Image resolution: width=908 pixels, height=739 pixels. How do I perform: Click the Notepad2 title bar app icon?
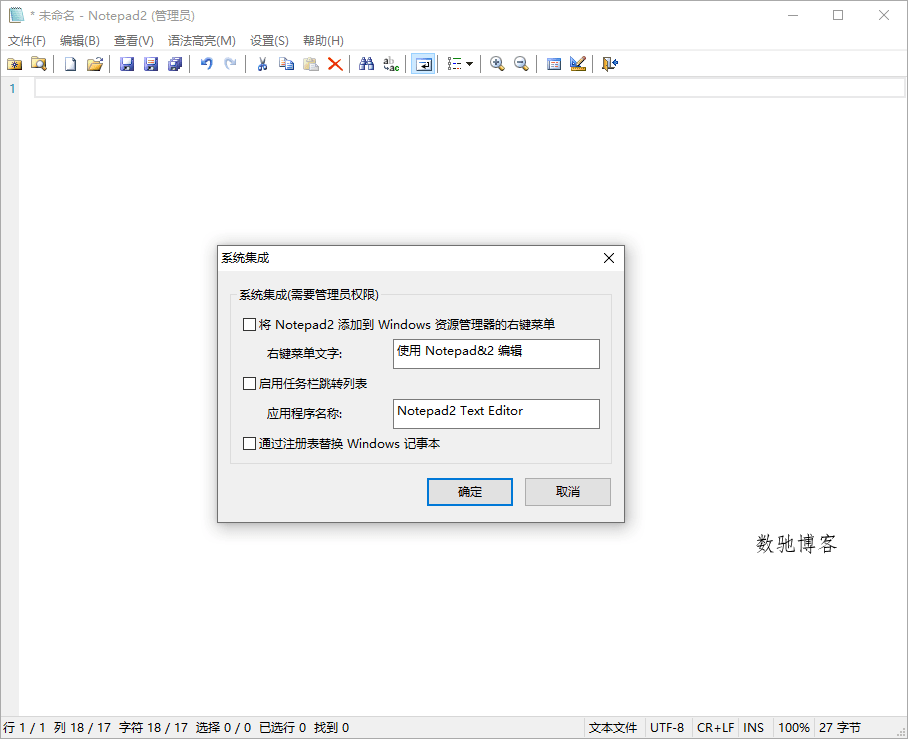click(16, 15)
